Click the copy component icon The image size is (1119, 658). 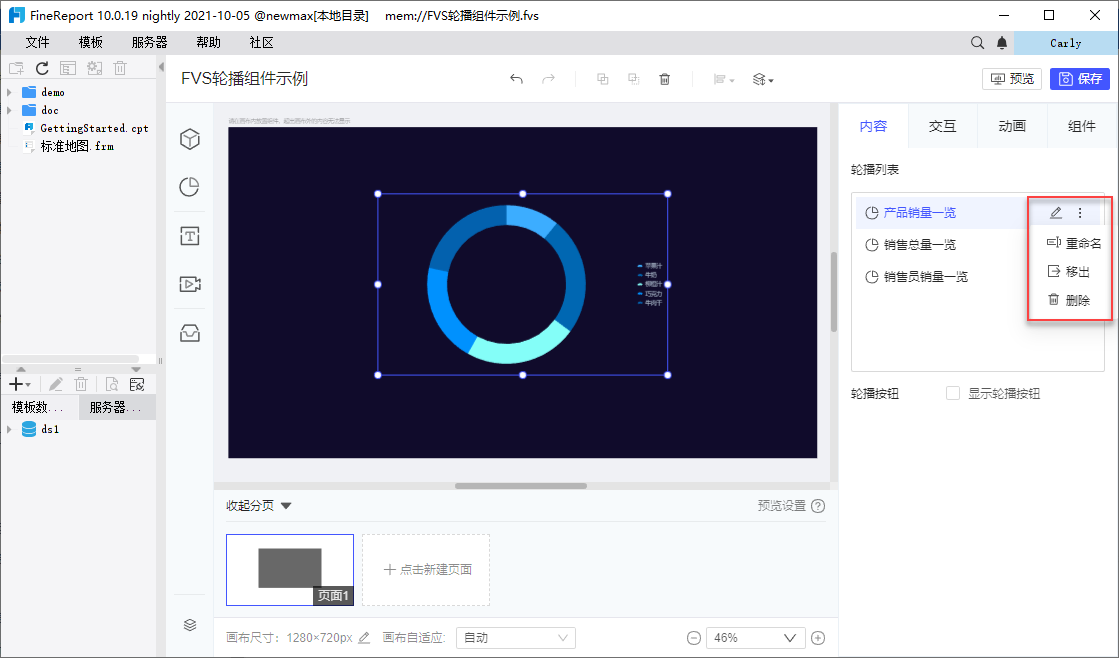click(x=602, y=79)
